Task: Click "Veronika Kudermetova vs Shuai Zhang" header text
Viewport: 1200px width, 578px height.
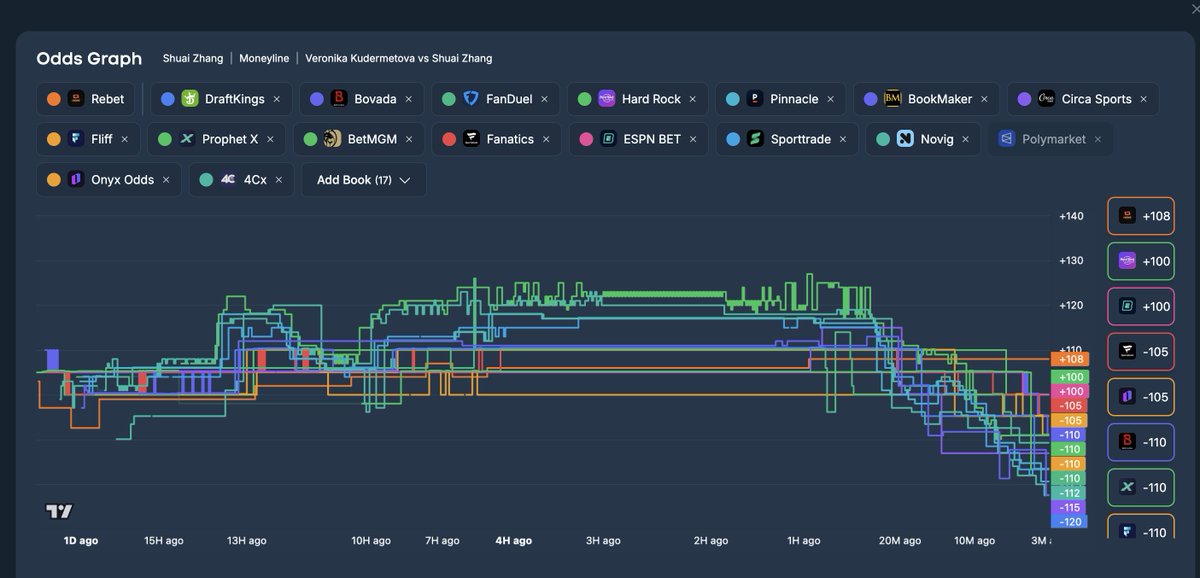Action: click(399, 59)
